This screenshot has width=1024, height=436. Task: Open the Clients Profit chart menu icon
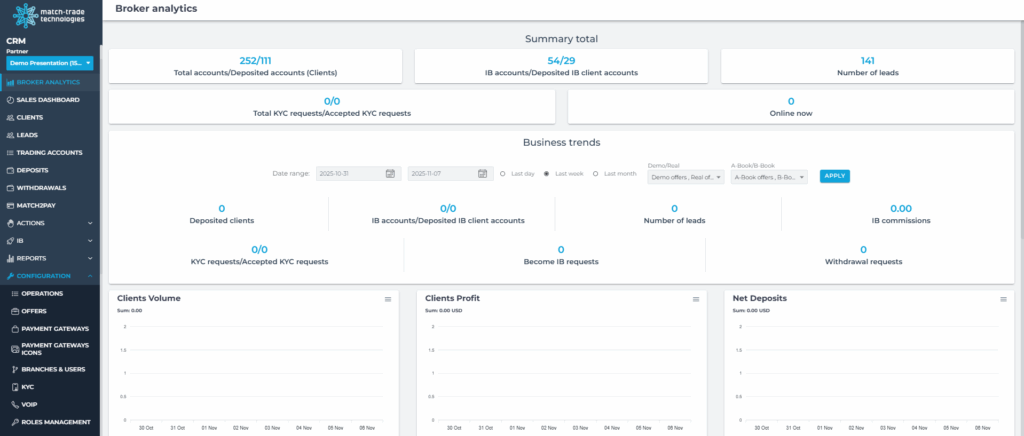695,299
